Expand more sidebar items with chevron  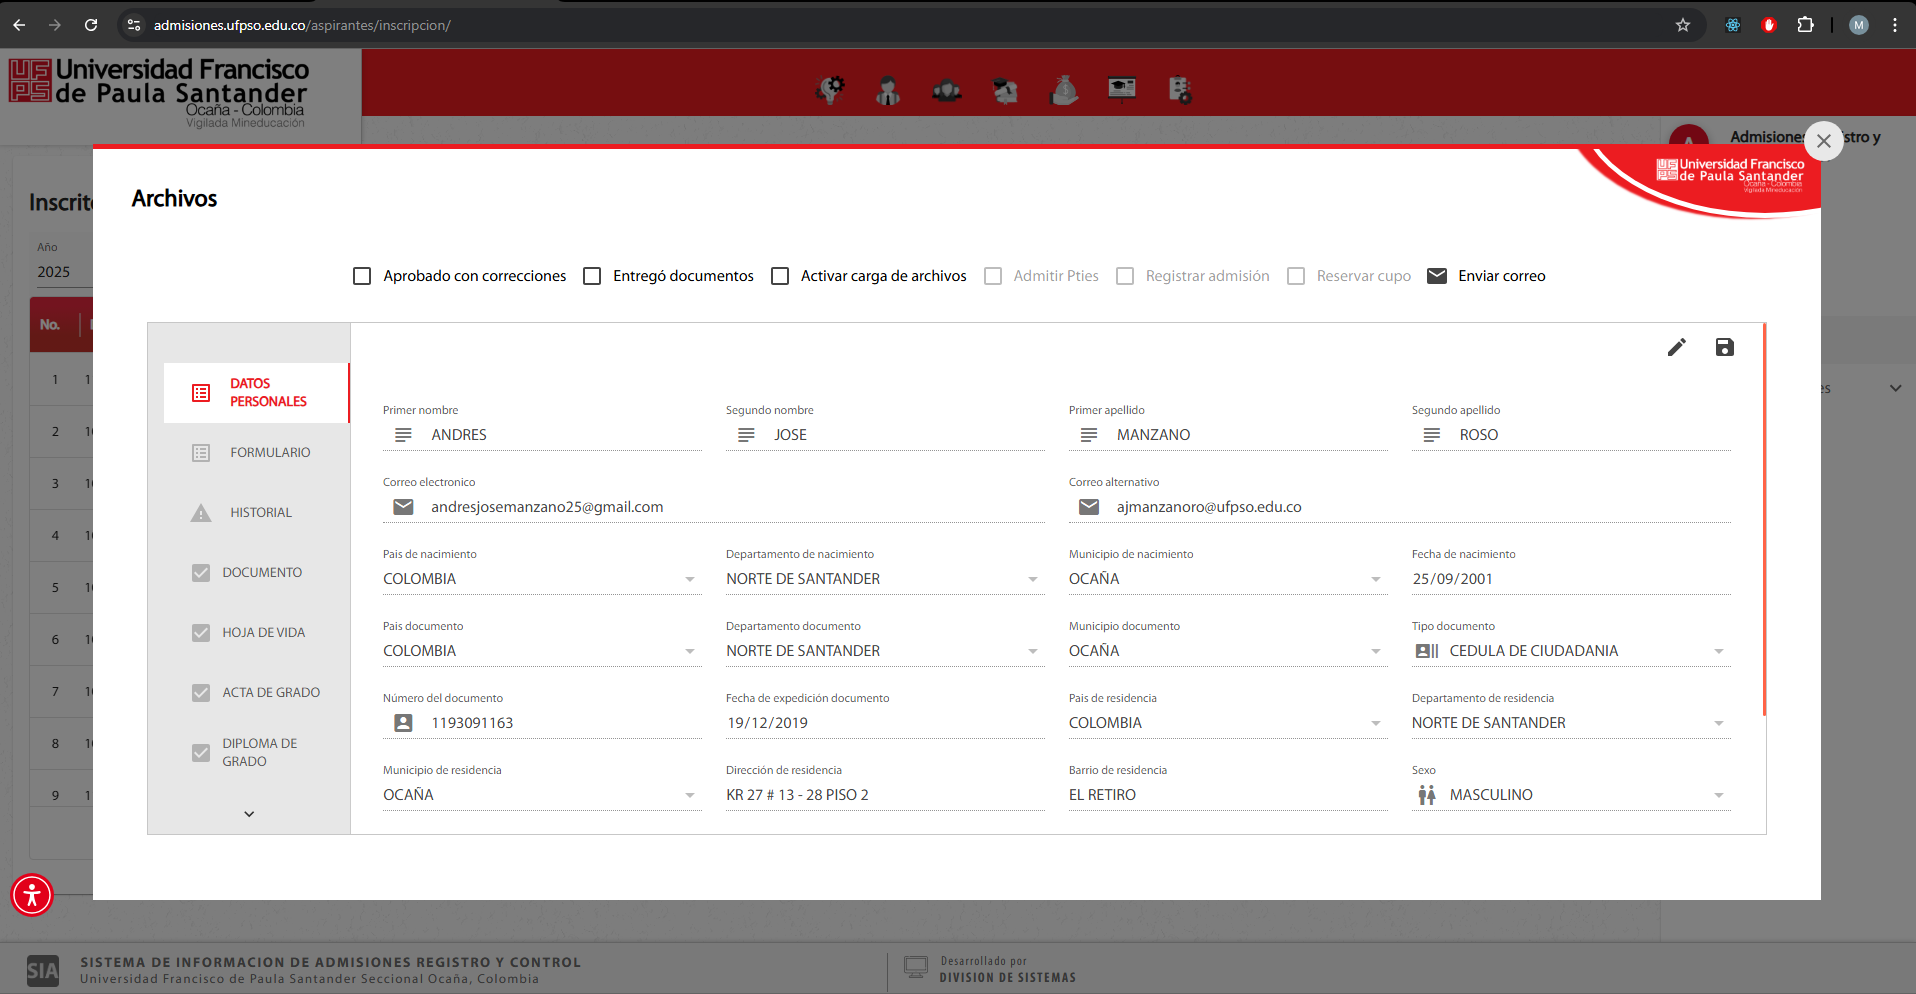pyautogui.click(x=249, y=814)
